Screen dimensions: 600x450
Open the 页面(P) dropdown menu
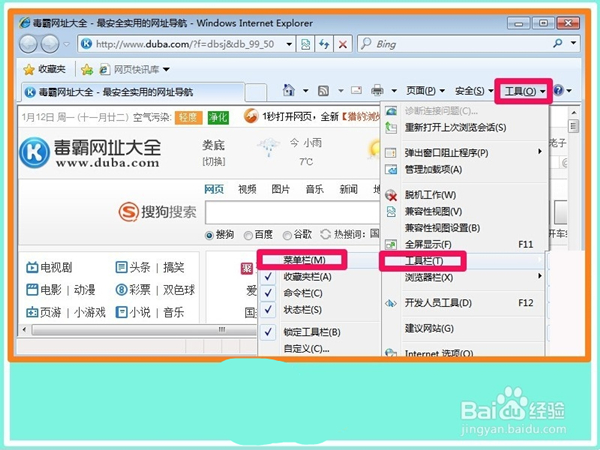(425, 91)
